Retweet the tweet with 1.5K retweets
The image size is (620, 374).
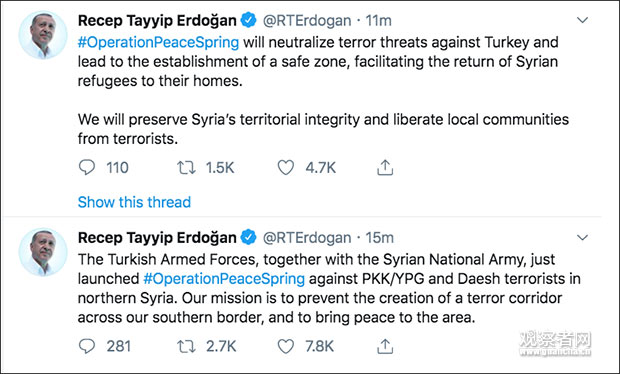pyautogui.click(x=186, y=168)
